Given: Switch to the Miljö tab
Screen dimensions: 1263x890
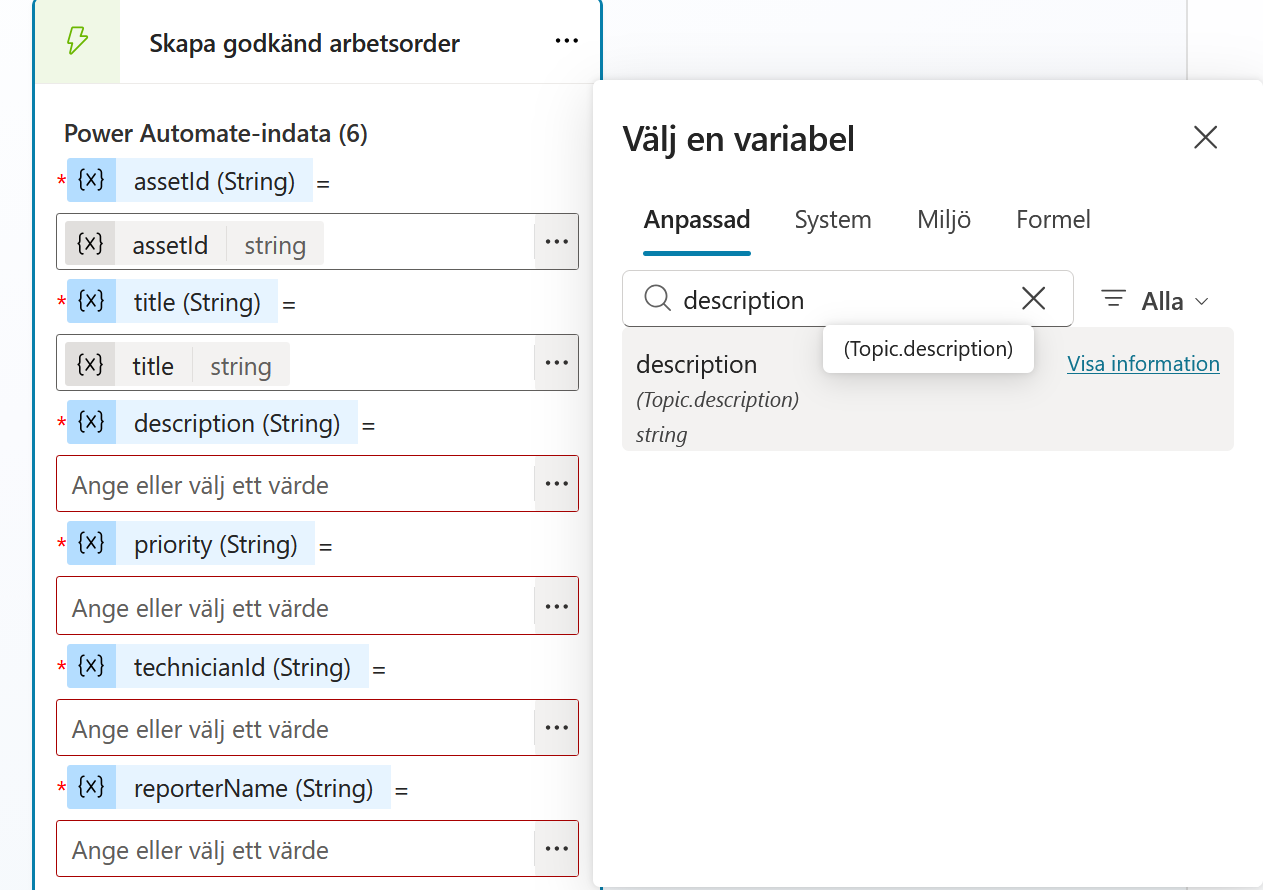Looking at the screenshot, I should click(x=944, y=220).
